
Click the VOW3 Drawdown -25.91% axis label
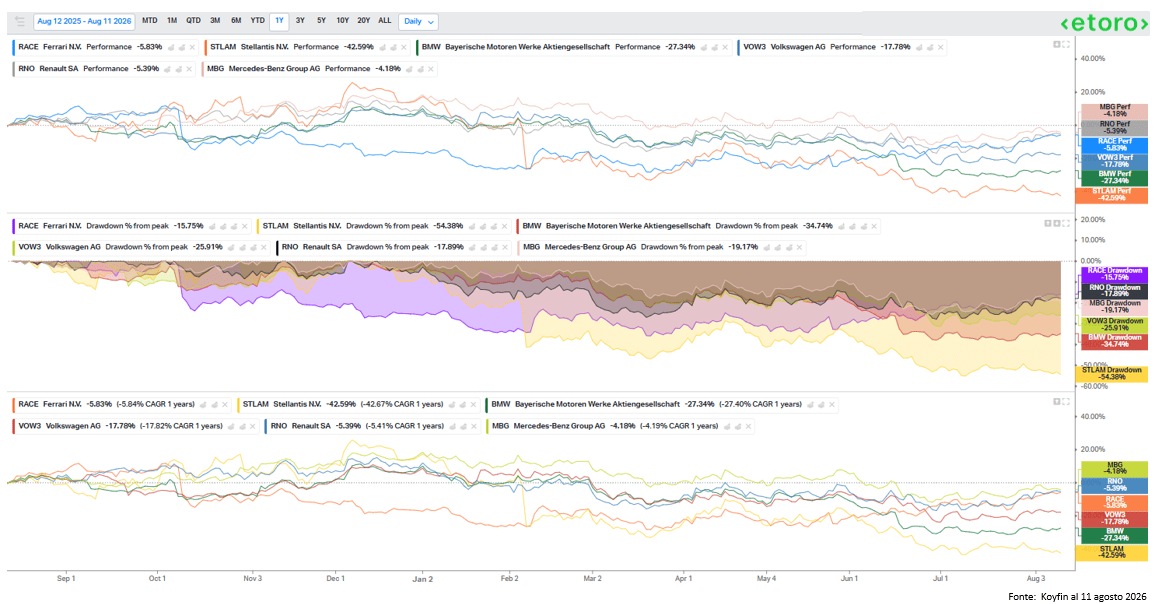tap(1113, 325)
